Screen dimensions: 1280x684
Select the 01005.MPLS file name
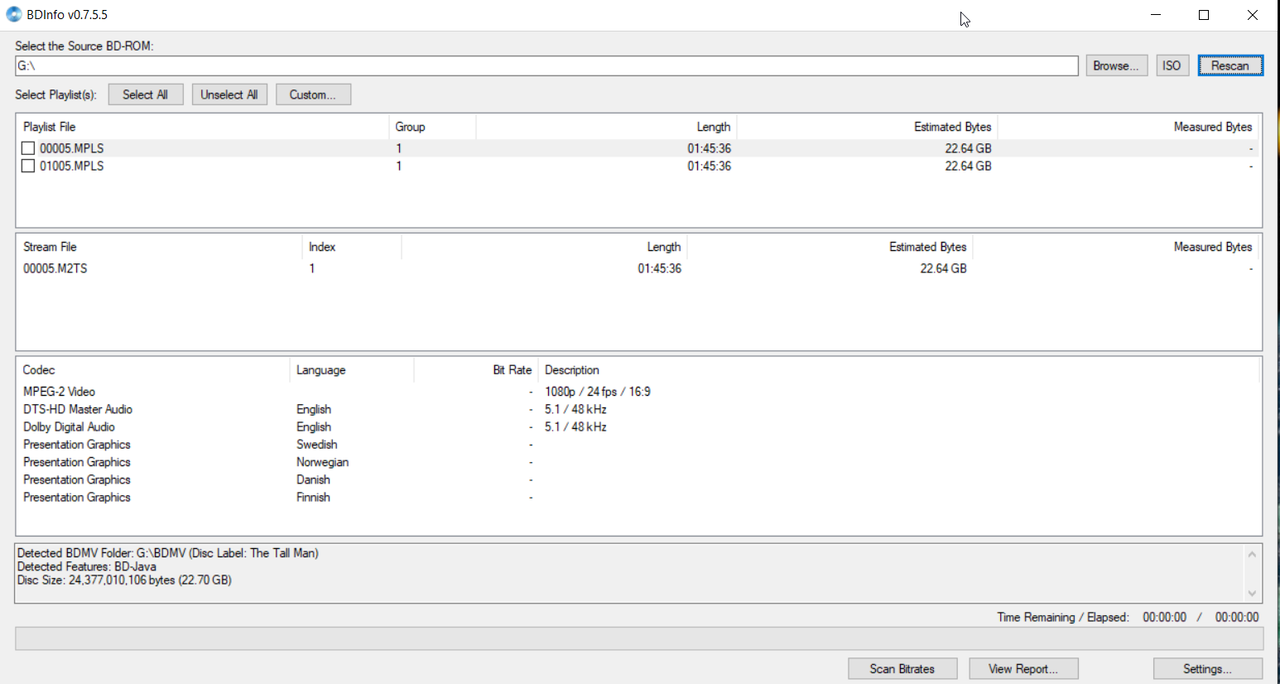pos(71,167)
